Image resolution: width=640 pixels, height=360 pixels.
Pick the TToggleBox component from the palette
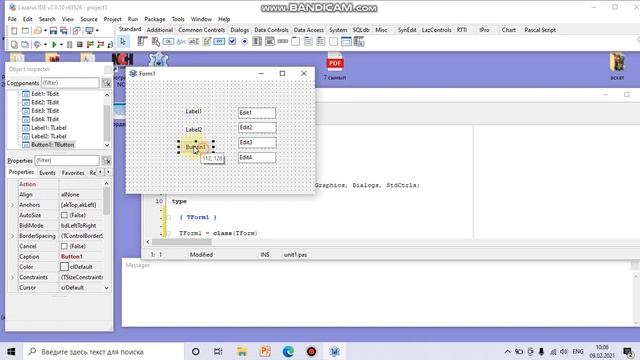[219, 41]
